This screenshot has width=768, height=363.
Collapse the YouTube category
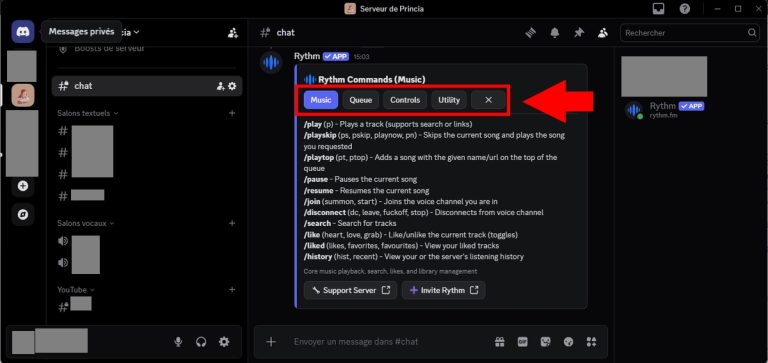point(76,290)
